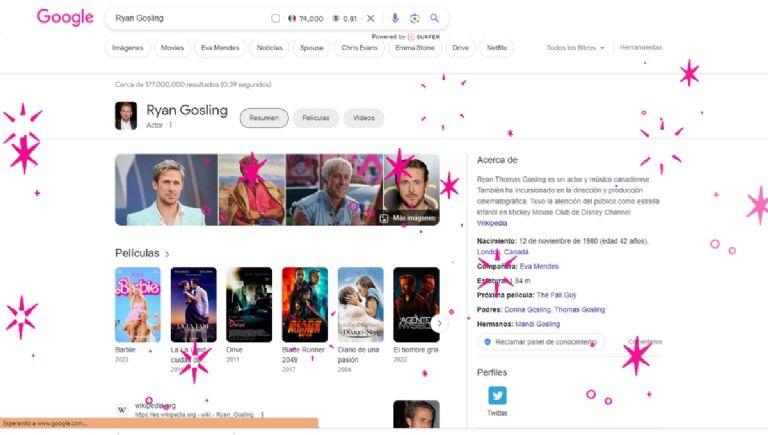
Task: Start voice search with the microphone icon
Action: coord(395,18)
